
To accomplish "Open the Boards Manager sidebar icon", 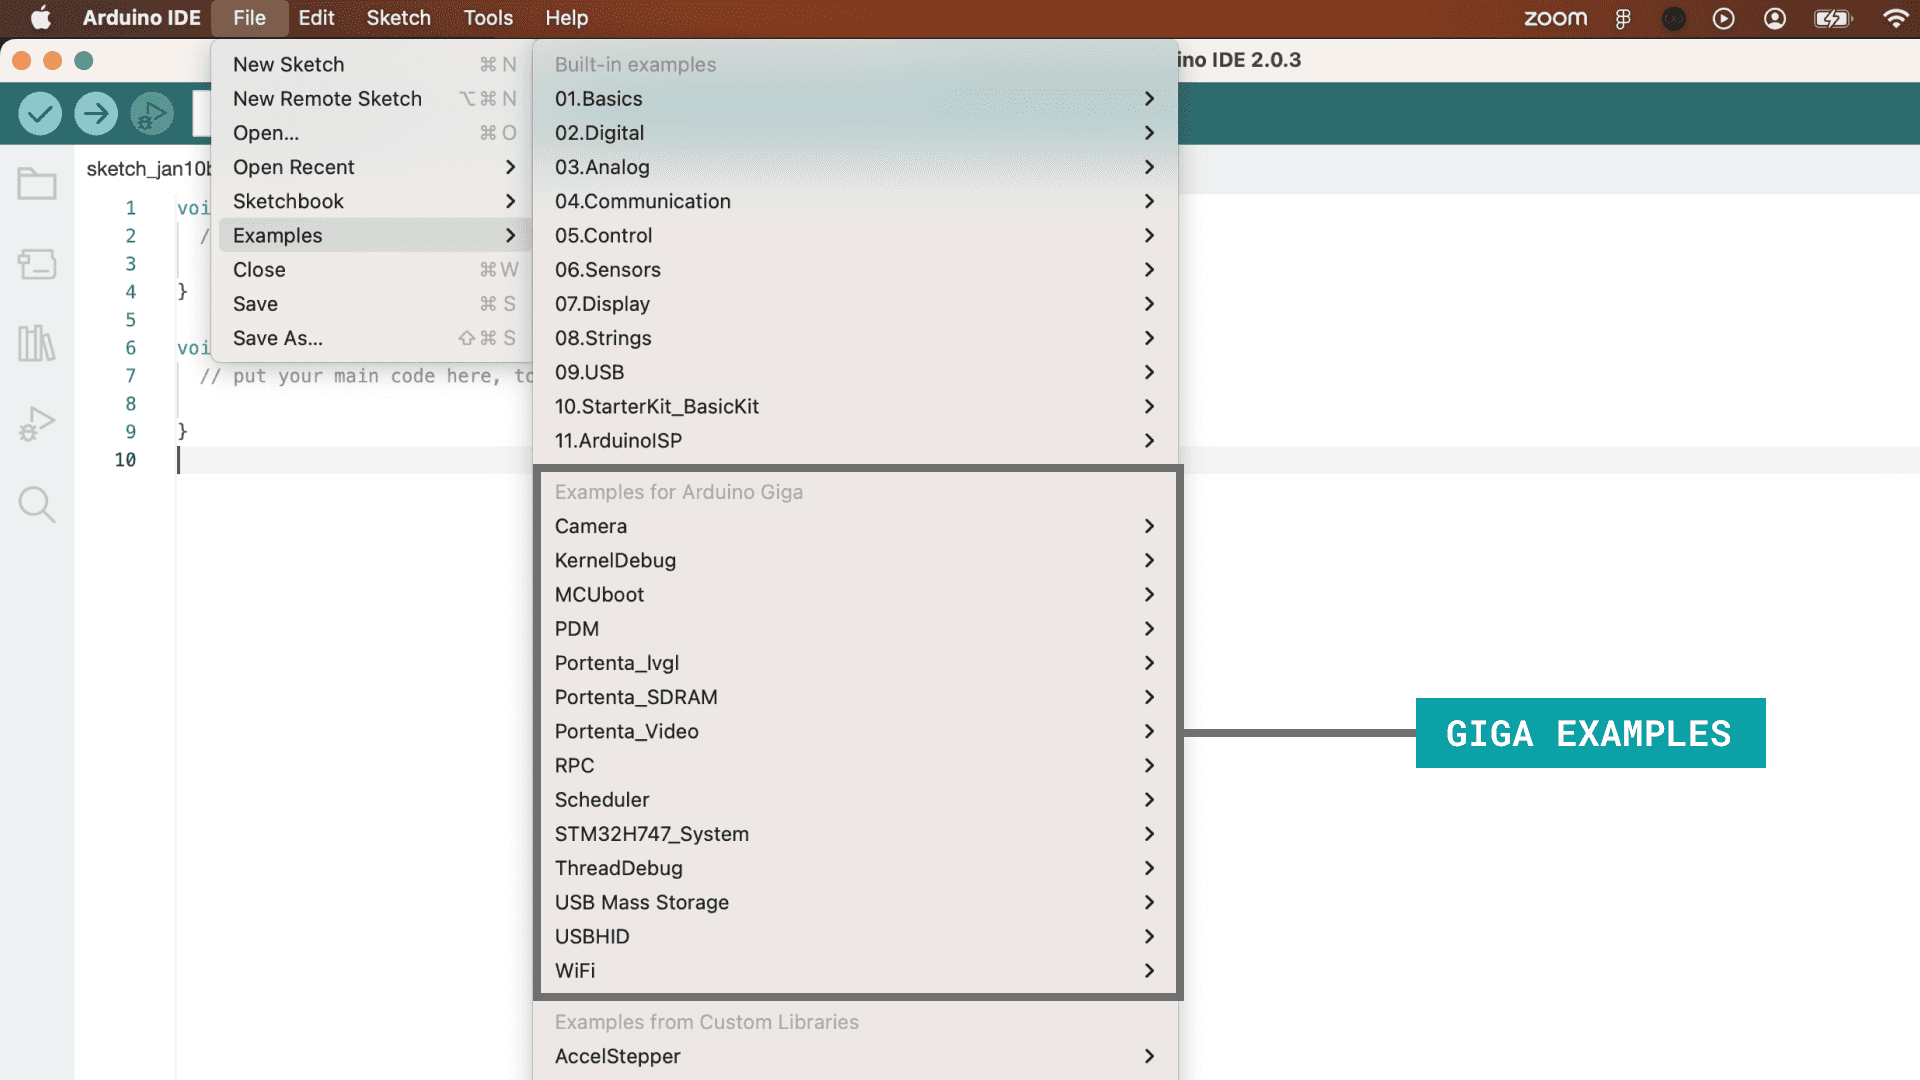I will point(37,264).
